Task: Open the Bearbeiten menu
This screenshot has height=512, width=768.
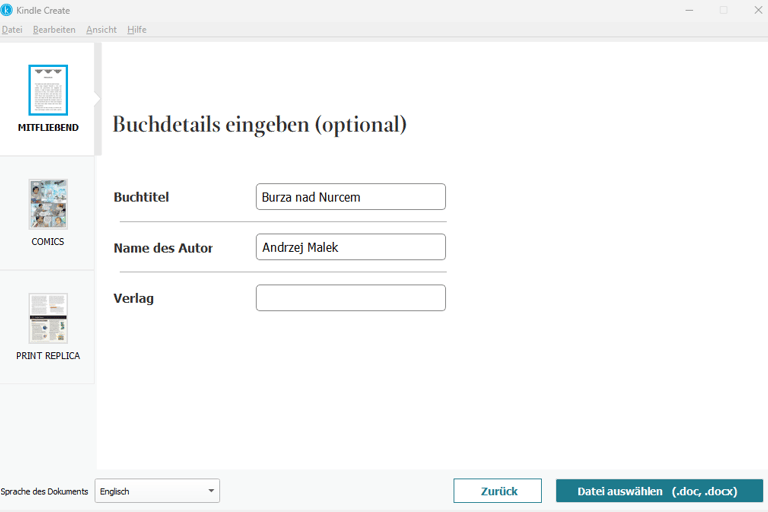Action: [x=54, y=30]
